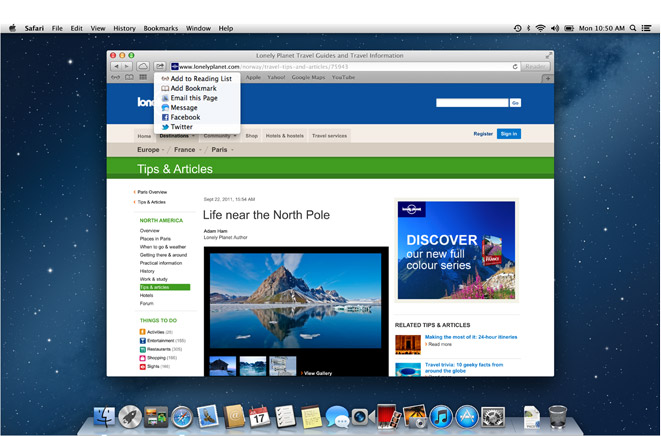Open a new tab with the plus button
The height and width of the screenshot is (436, 661).
point(548,78)
